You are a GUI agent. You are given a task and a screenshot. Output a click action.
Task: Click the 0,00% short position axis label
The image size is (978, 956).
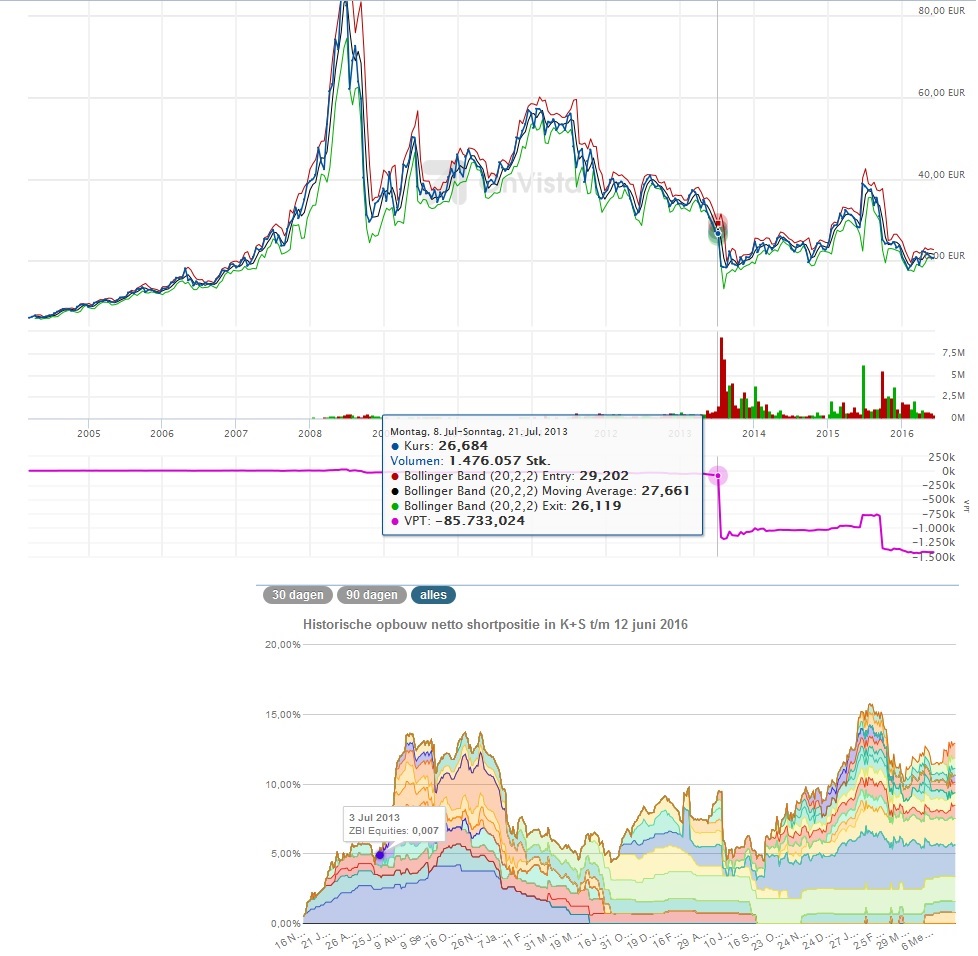pos(286,924)
